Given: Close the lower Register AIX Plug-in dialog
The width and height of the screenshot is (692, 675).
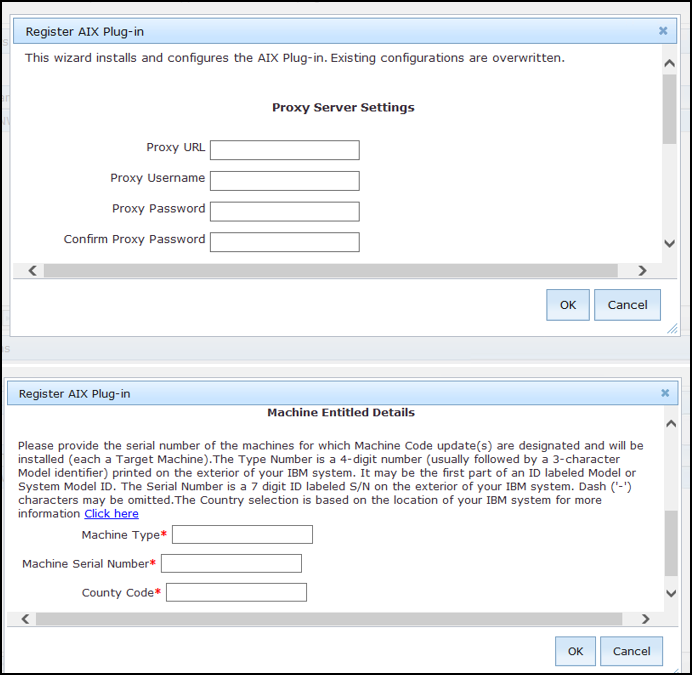Looking at the screenshot, I should tap(665, 393).
